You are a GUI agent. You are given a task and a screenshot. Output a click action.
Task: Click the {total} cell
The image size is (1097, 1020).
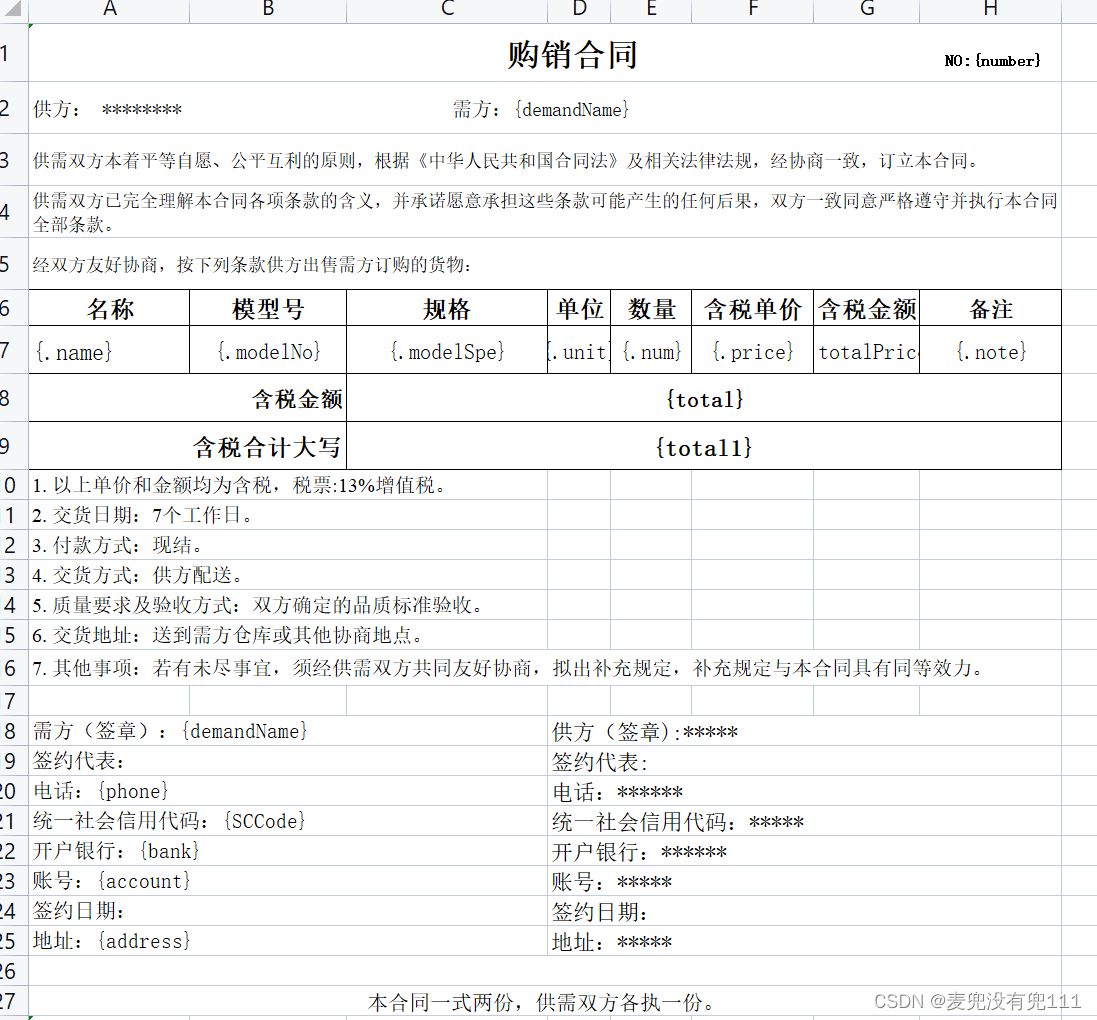704,399
